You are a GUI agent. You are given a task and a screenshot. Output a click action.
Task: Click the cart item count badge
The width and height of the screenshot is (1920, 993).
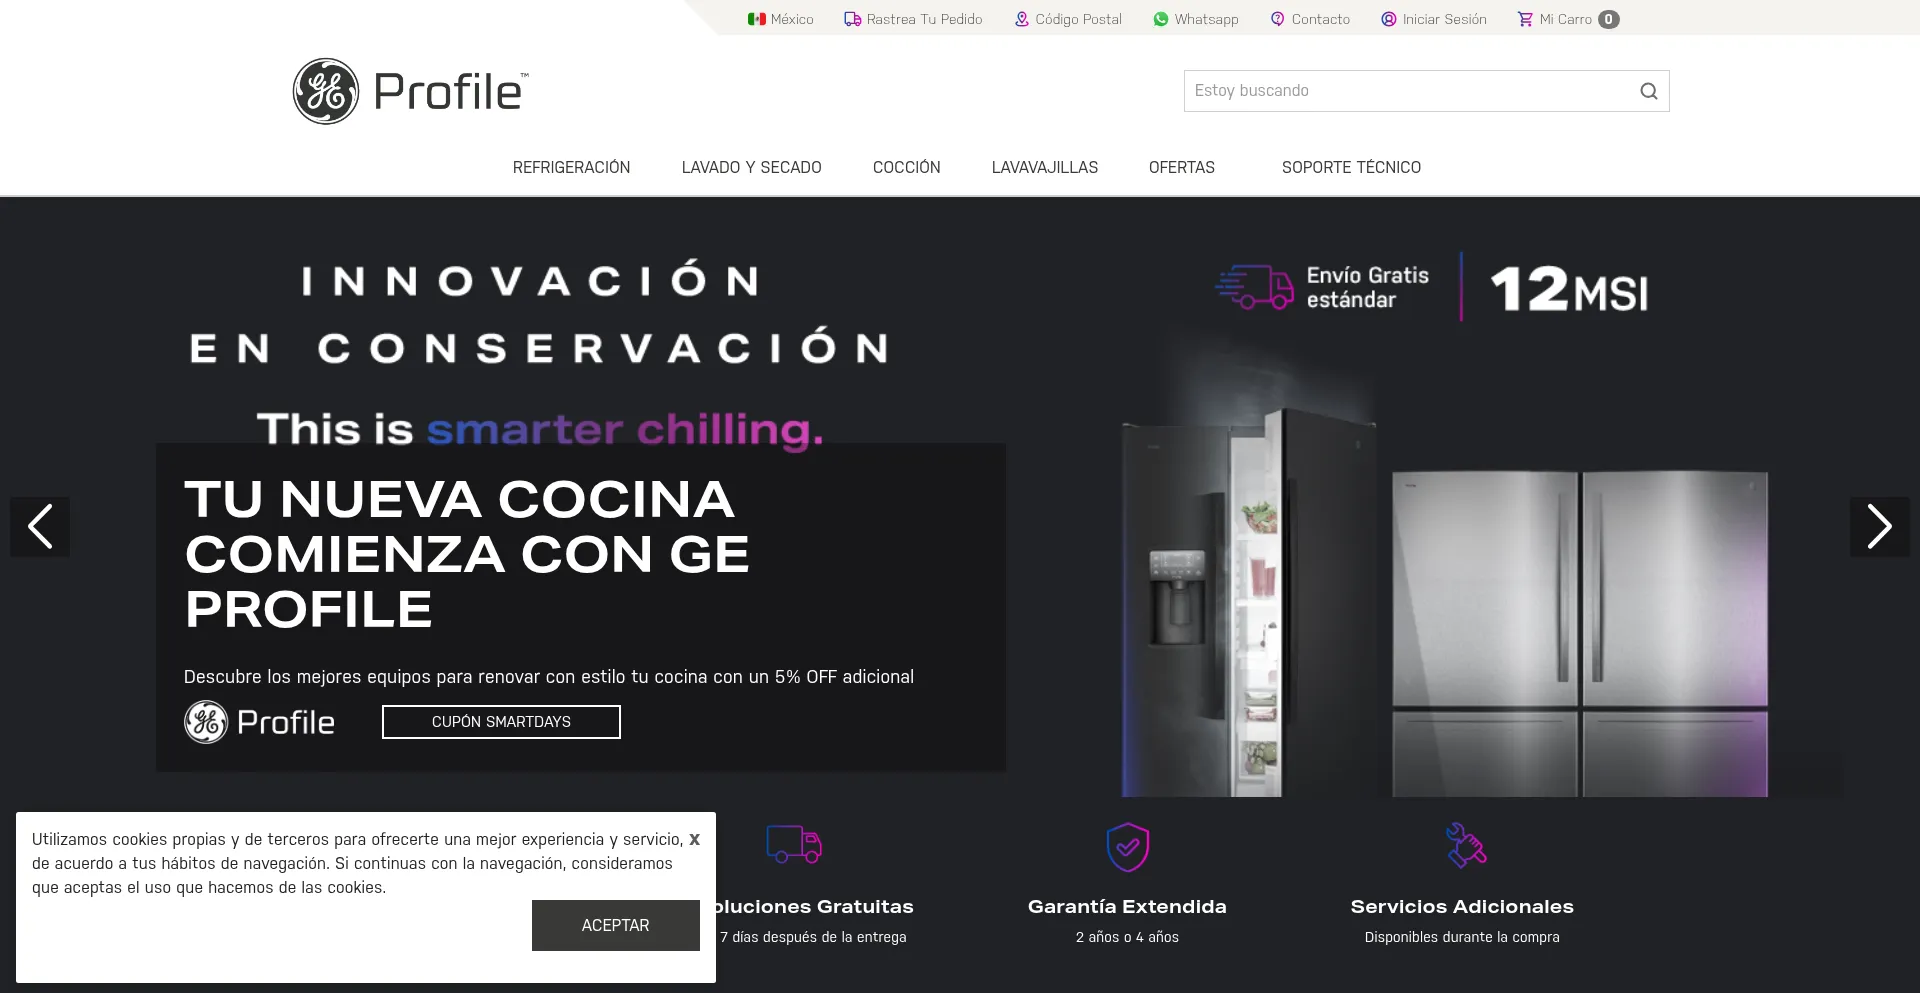[x=1608, y=19]
